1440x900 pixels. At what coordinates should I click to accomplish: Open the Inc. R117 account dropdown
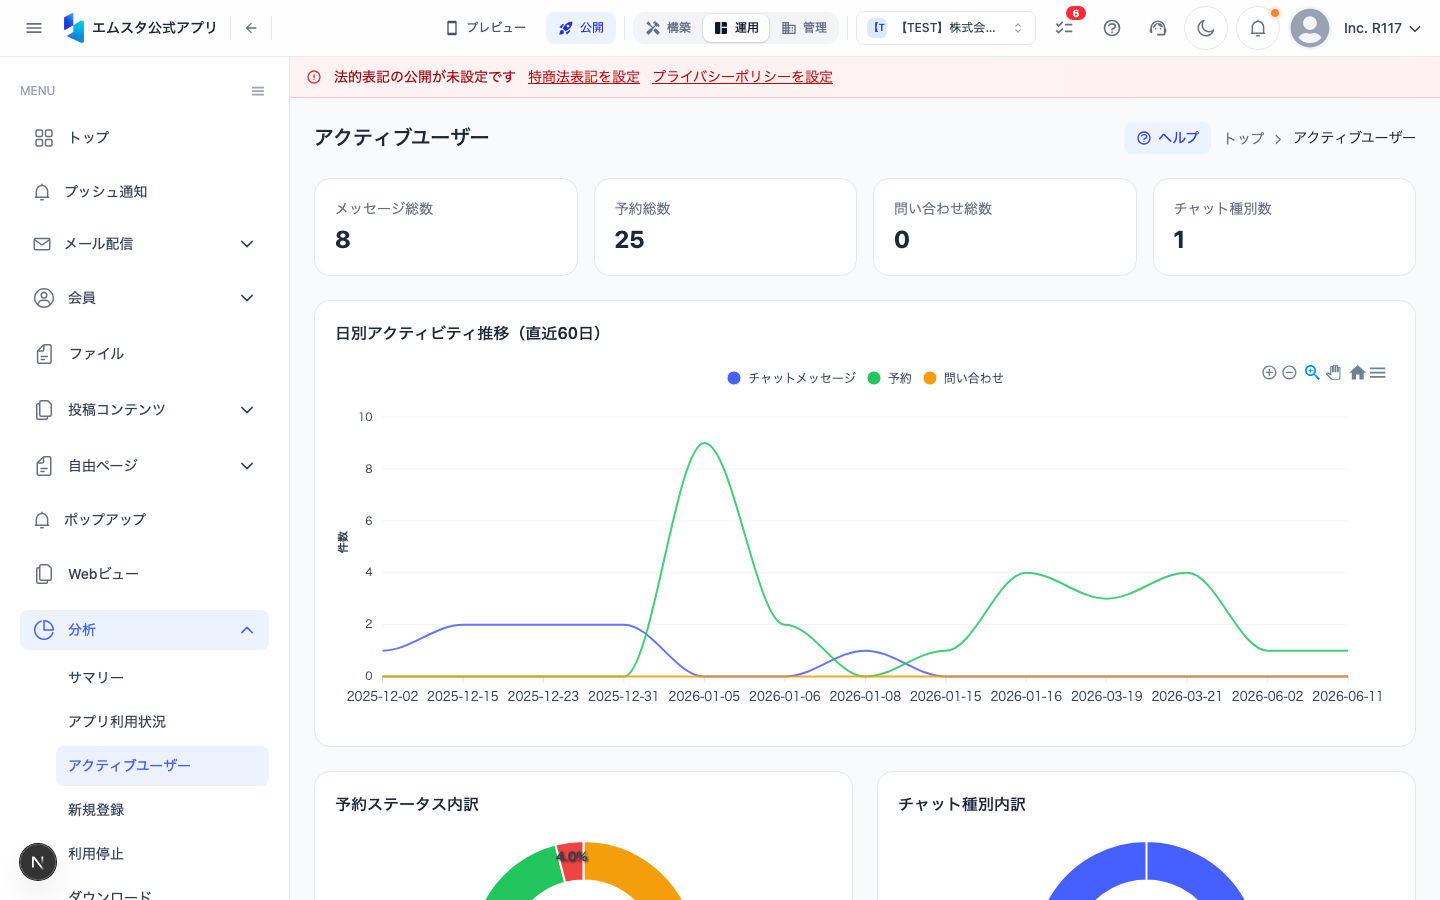tap(1382, 28)
